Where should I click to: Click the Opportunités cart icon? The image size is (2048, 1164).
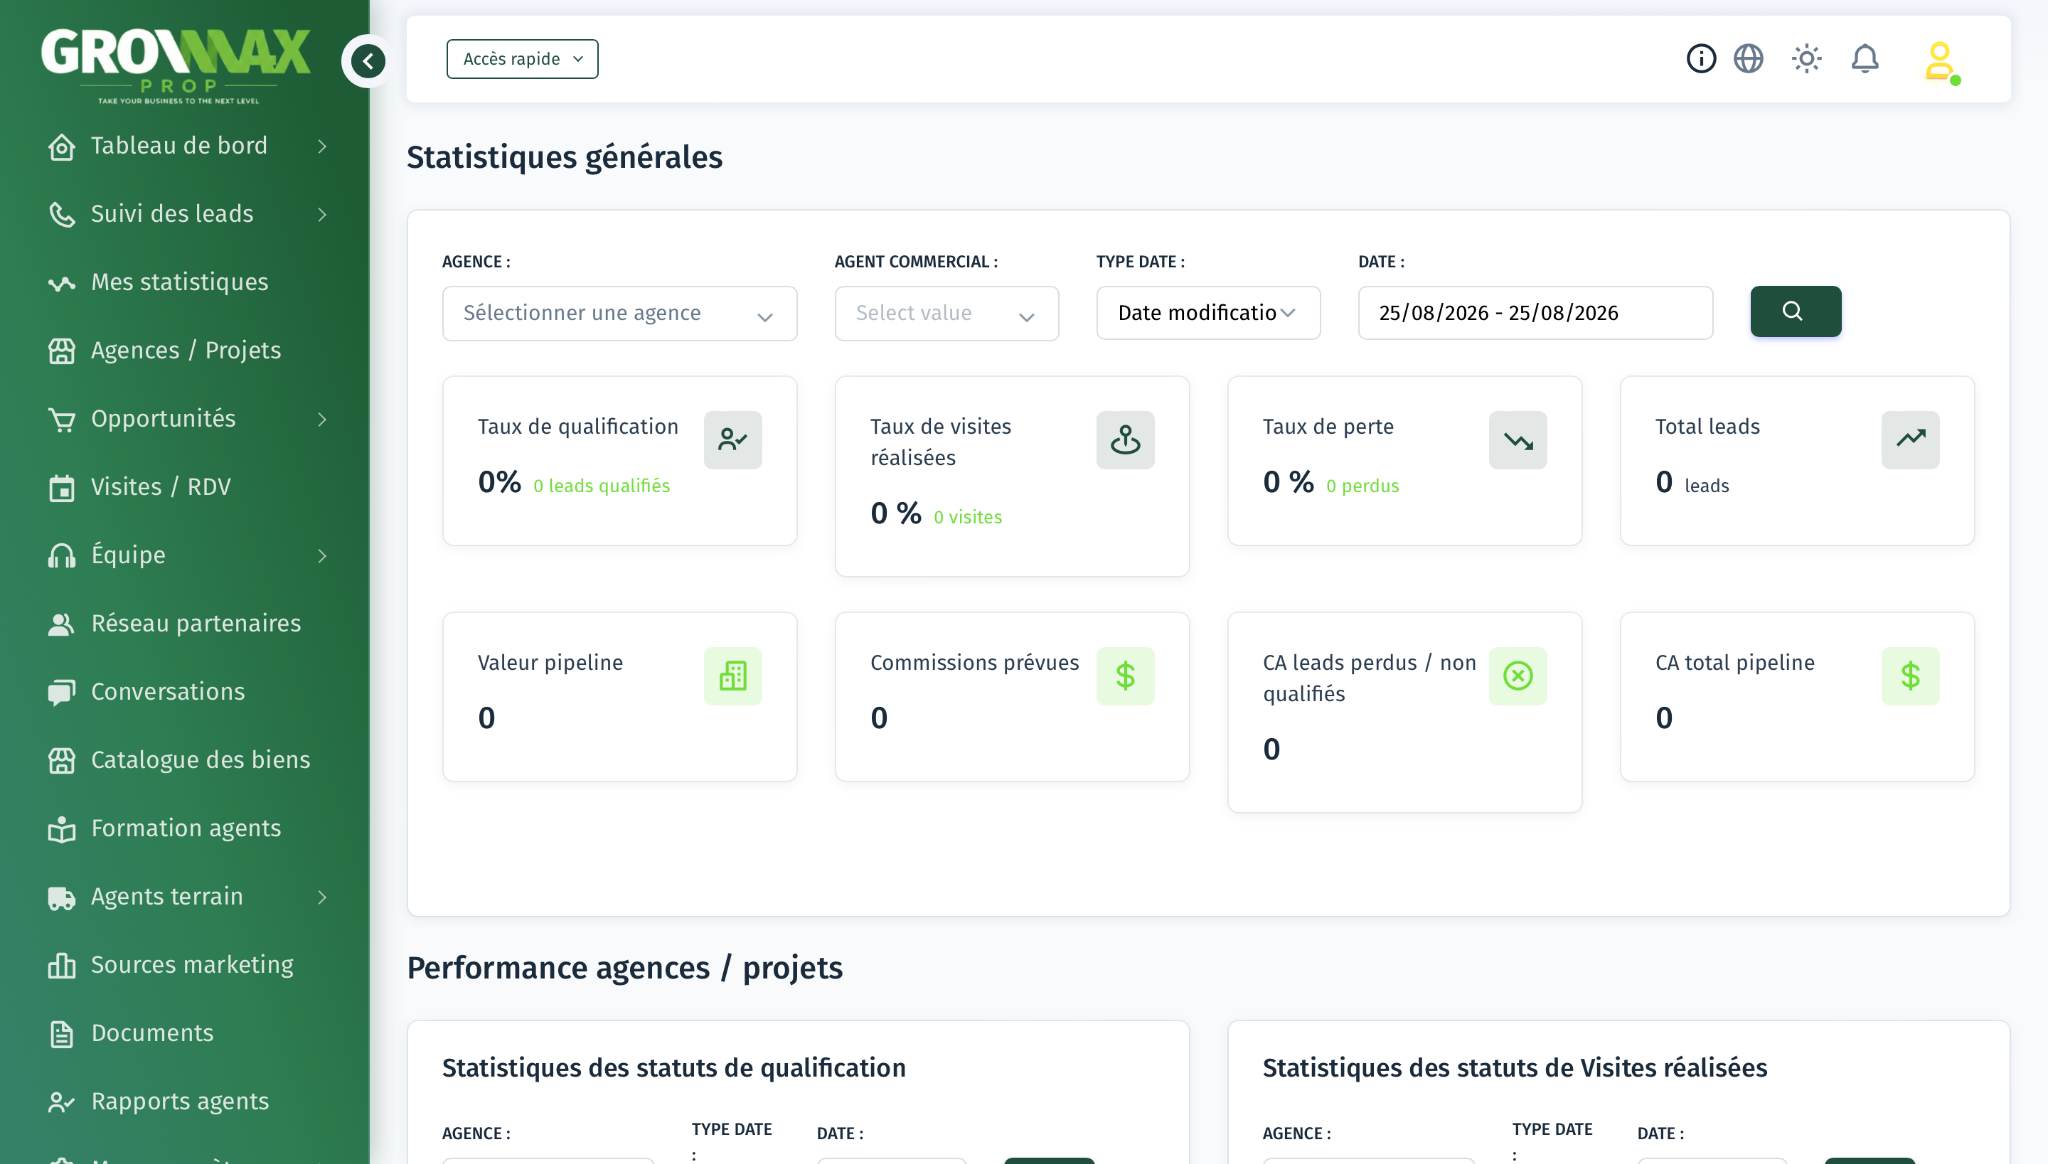click(x=62, y=419)
